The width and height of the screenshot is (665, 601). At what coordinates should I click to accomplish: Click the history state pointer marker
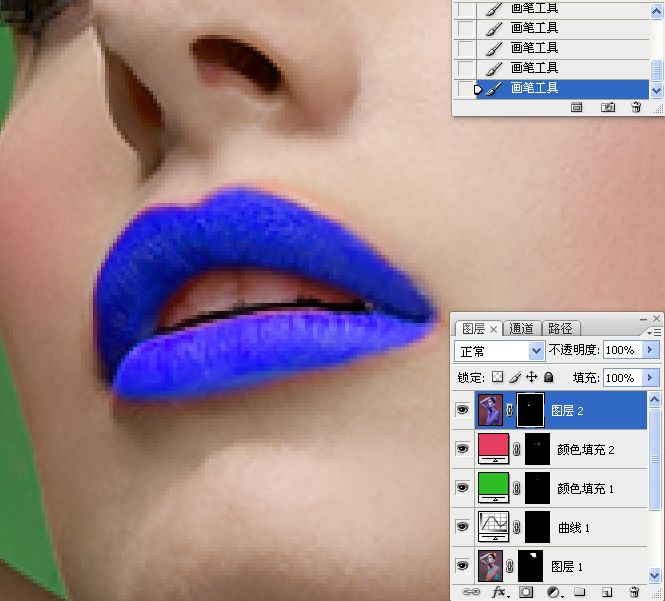pos(478,89)
